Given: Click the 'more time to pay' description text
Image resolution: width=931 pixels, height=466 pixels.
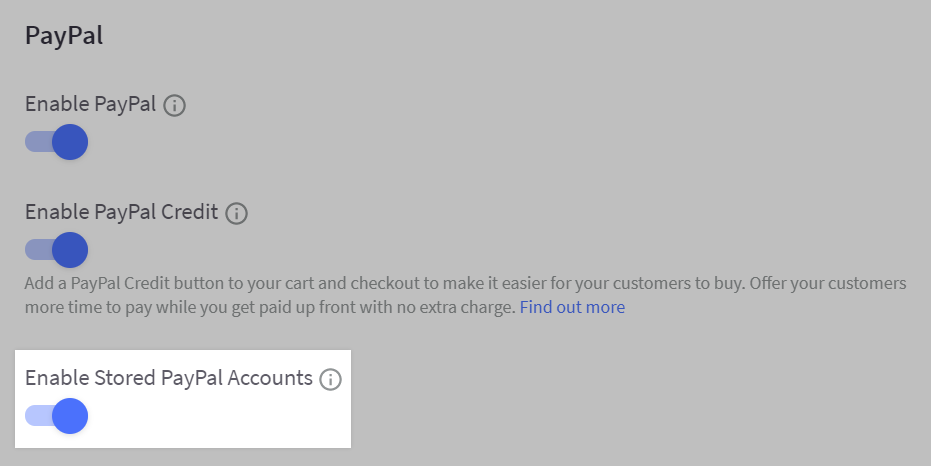Looking at the screenshot, I should click(270, 308).
